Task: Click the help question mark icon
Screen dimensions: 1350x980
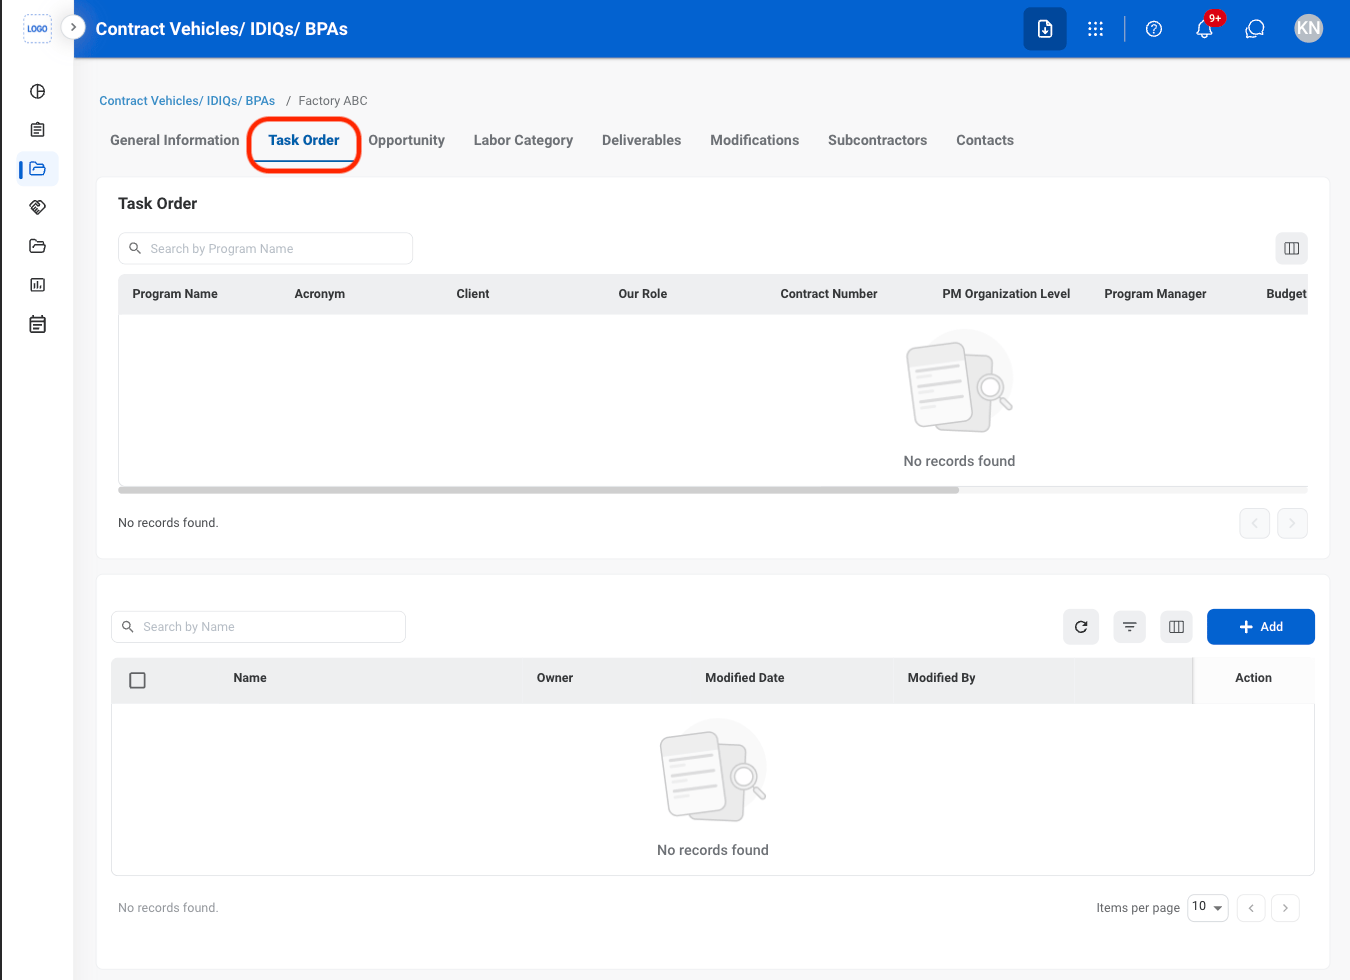Action: 1154,29
